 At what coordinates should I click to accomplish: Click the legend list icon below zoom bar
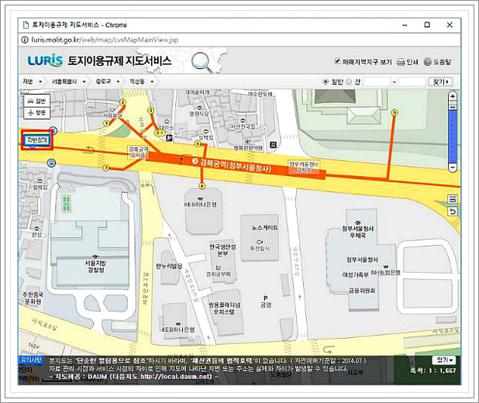pyautogui.click(x=452, y=199)
